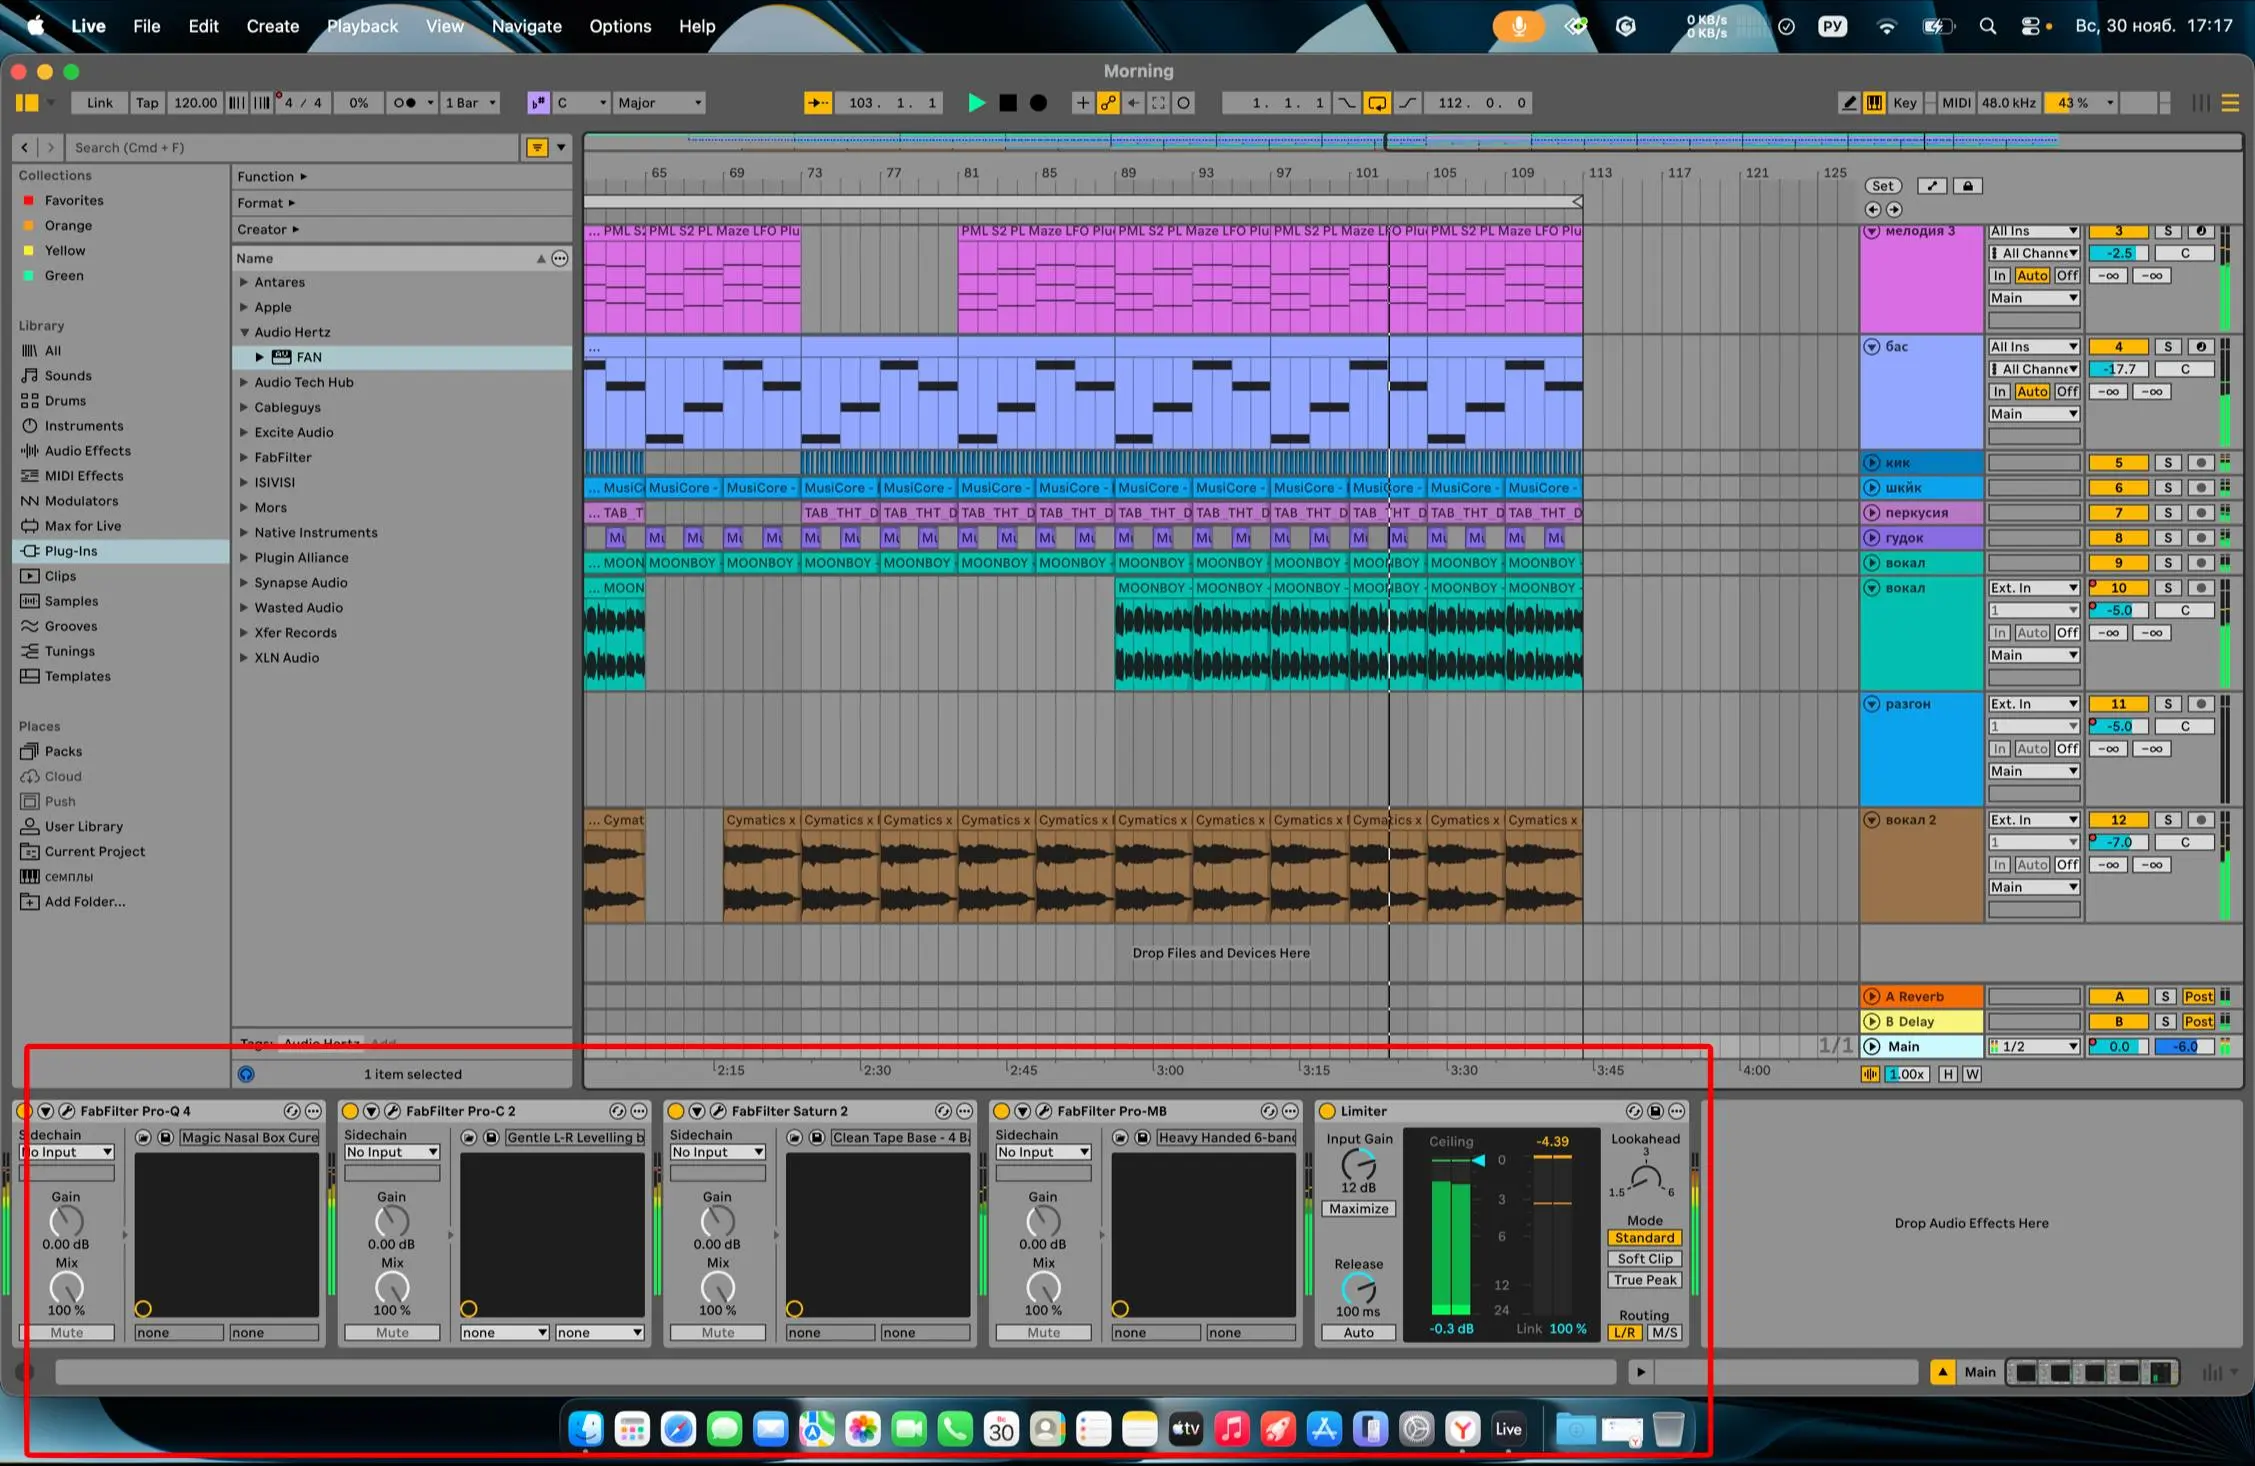The image size is (2255, 1466).
Task: Open Safari from the Dock
Action: (x=678, y=1430)
